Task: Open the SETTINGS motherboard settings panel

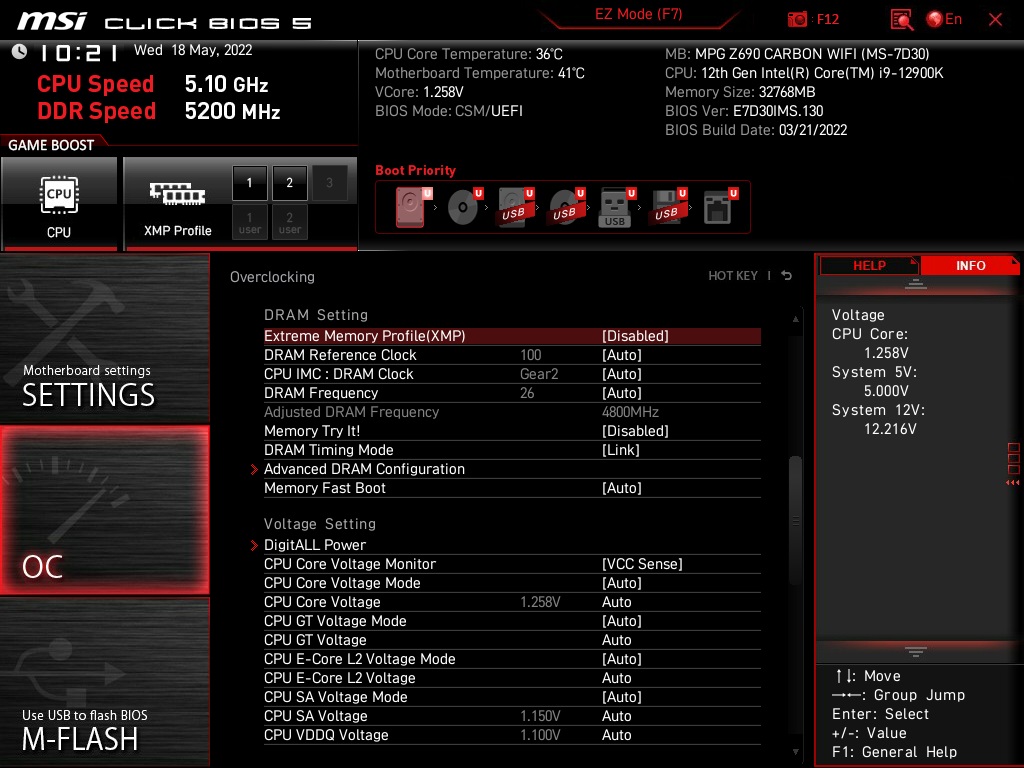Action: (104, 338)
